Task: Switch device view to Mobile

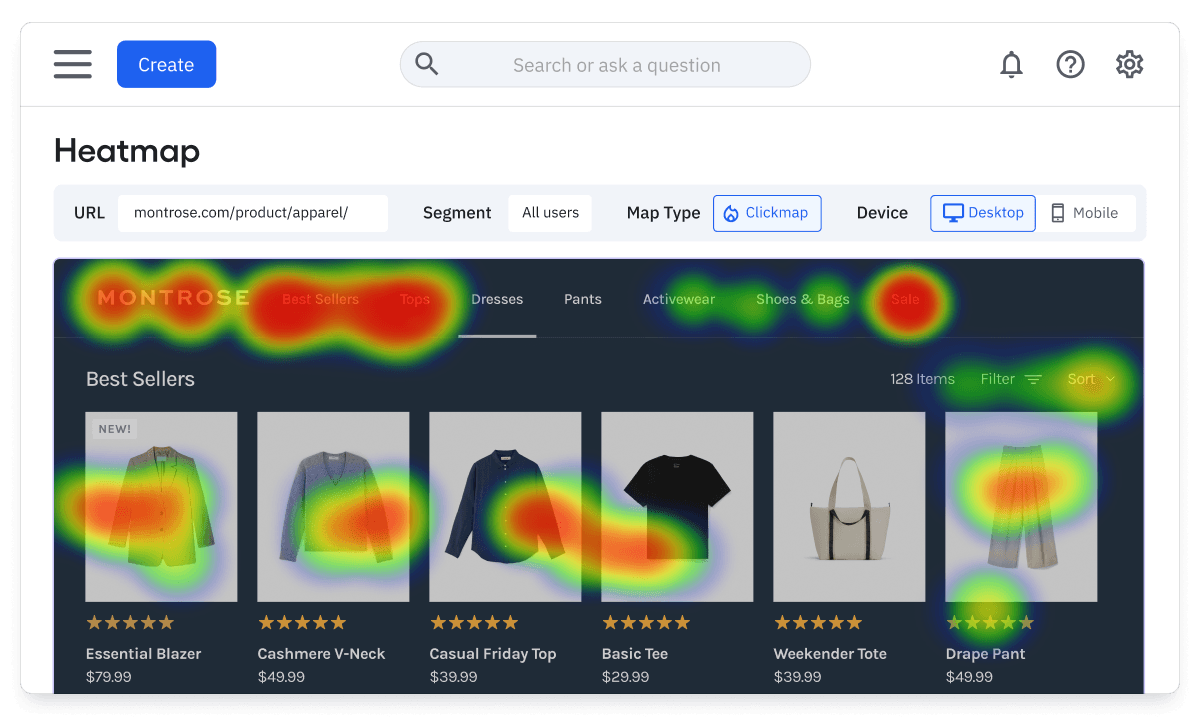Action: [x=1084, y=213]
